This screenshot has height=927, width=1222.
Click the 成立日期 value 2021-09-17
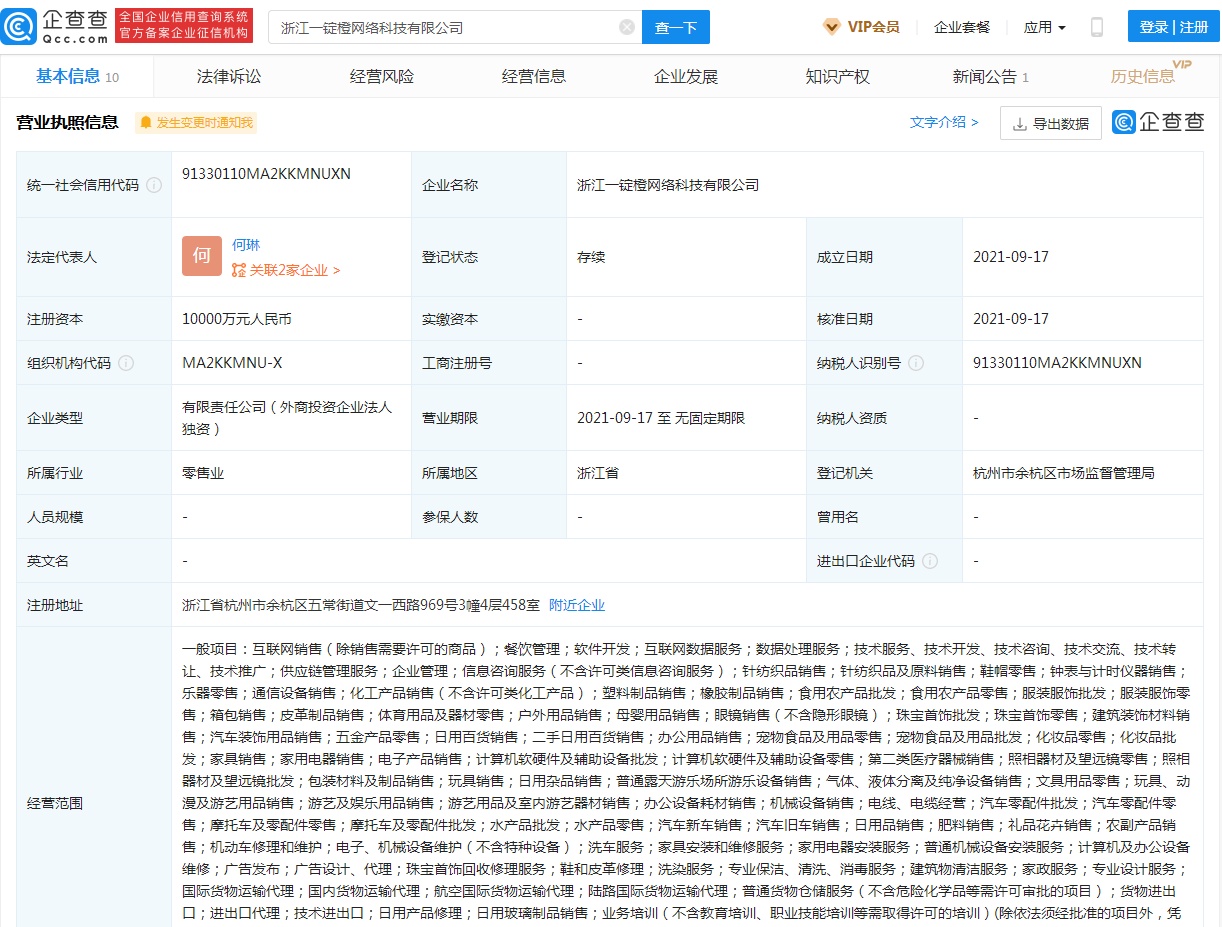pos(1011,257)
